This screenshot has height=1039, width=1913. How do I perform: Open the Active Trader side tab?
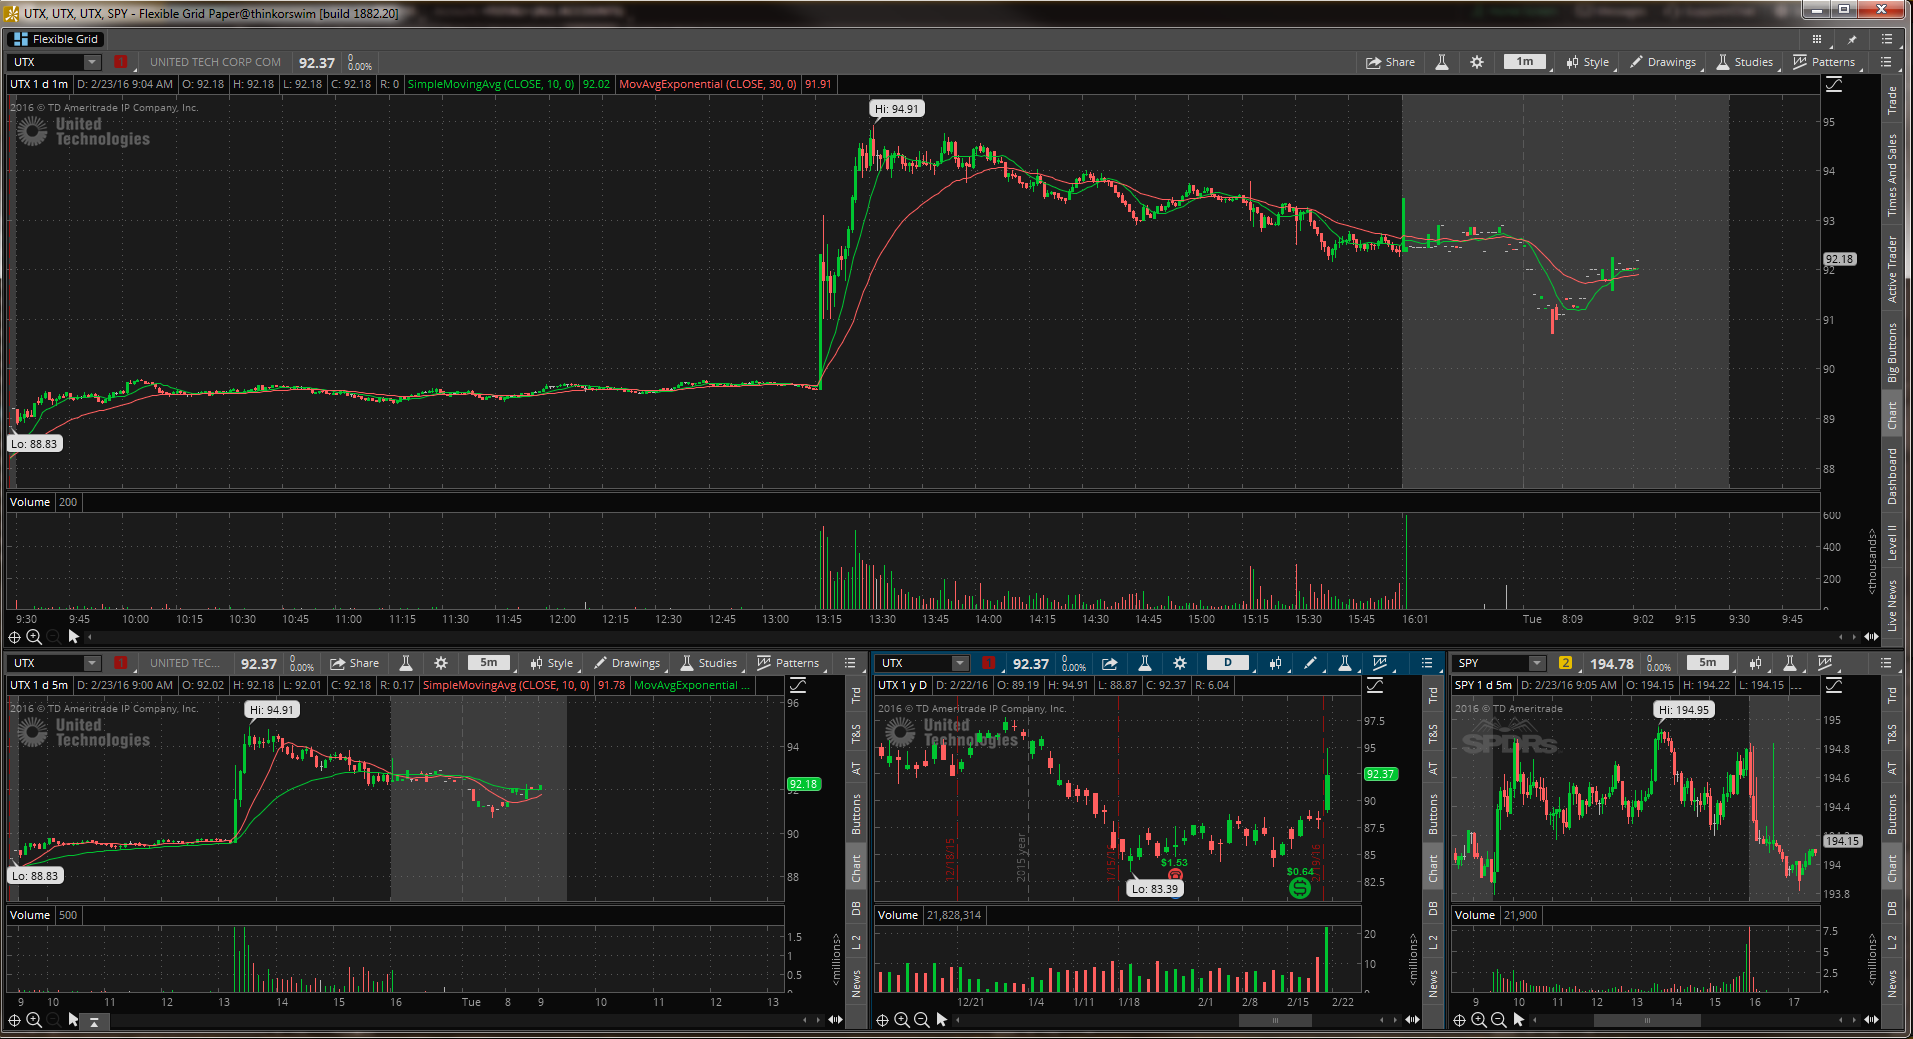click(1892, 269)
